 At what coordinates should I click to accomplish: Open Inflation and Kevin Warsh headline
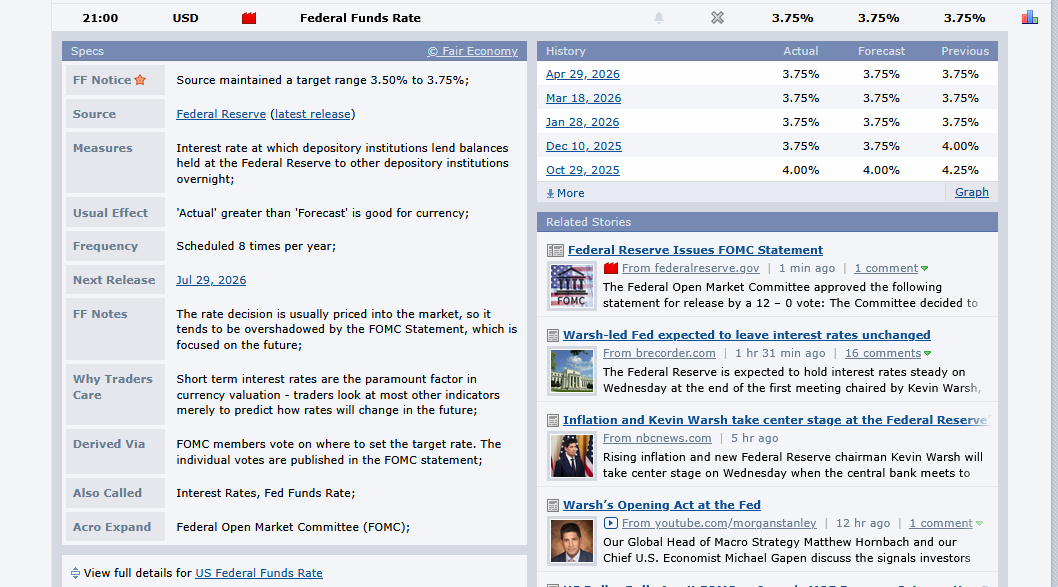coord(777,420)
